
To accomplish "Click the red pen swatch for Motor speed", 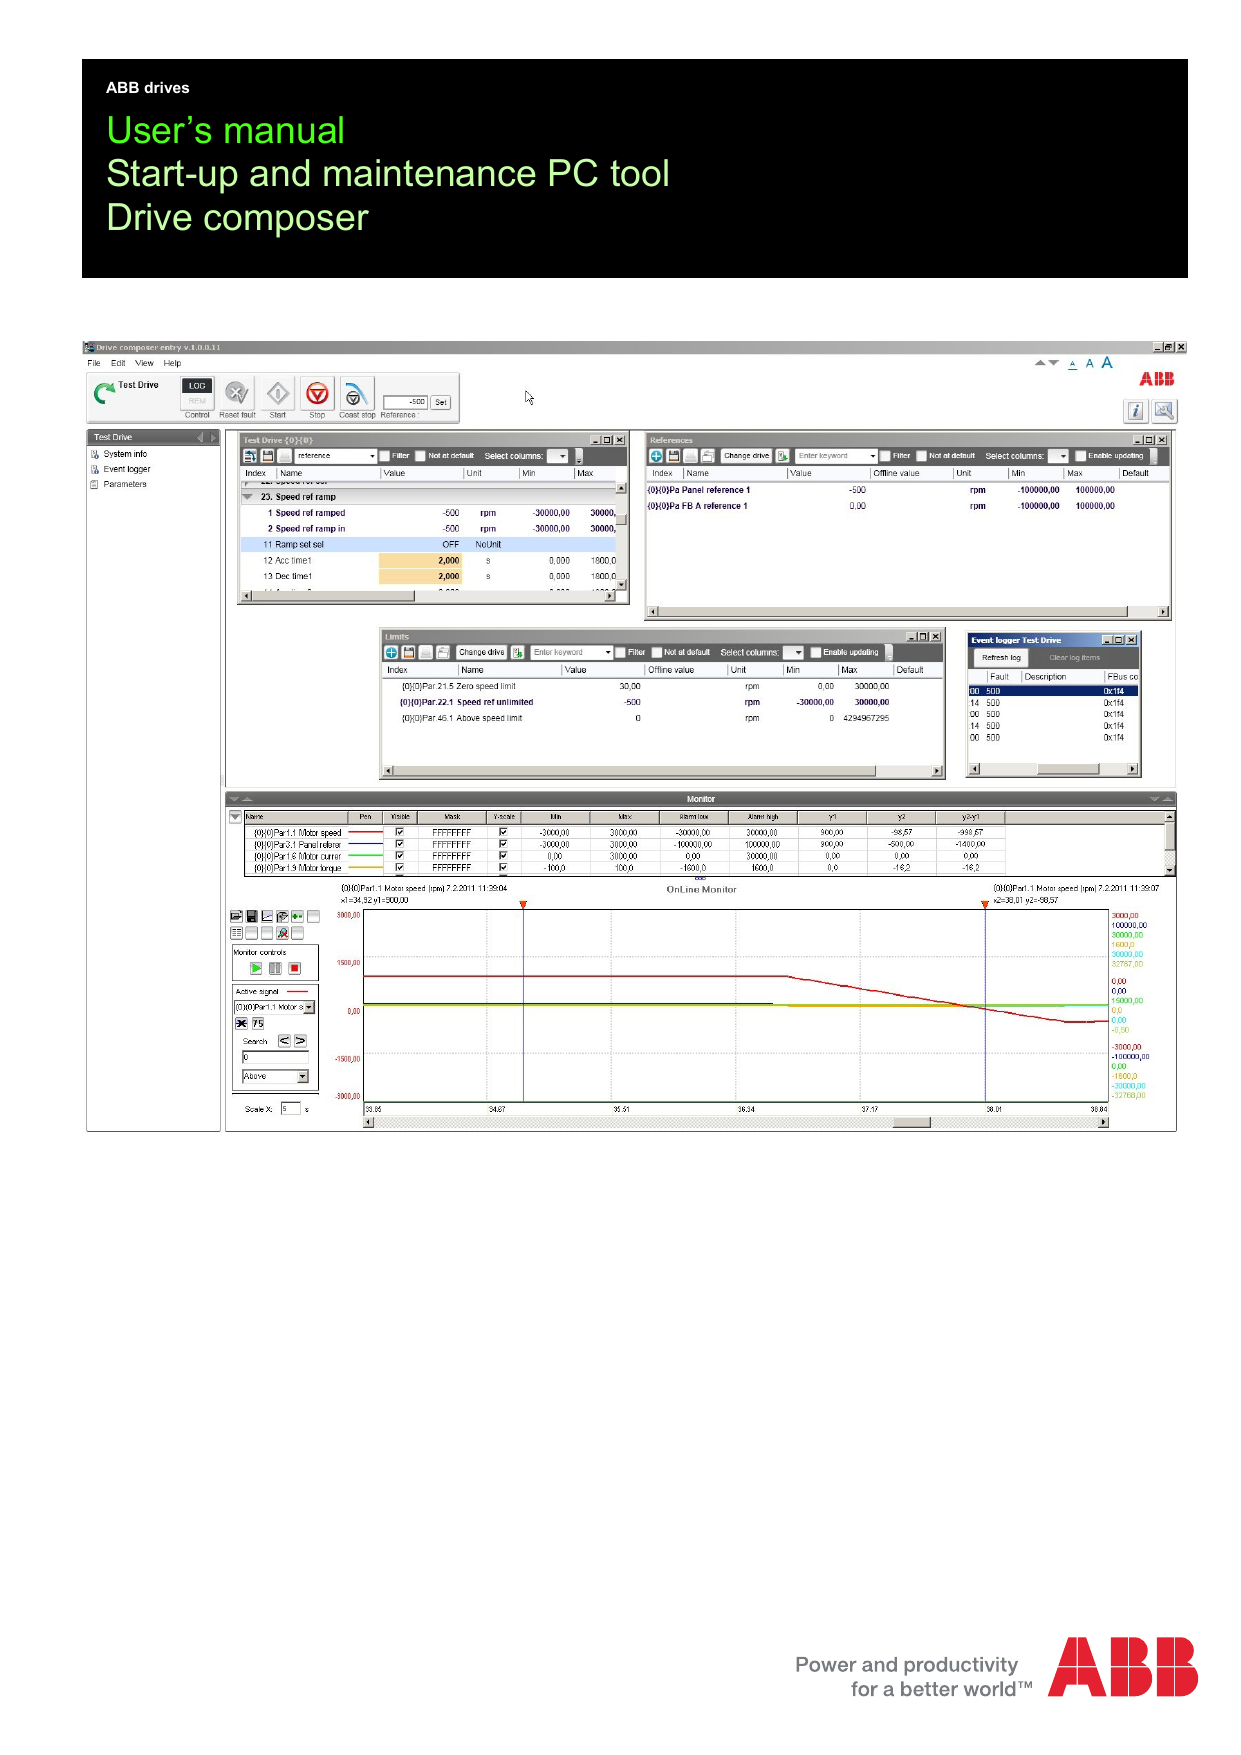I will [365, 832].
